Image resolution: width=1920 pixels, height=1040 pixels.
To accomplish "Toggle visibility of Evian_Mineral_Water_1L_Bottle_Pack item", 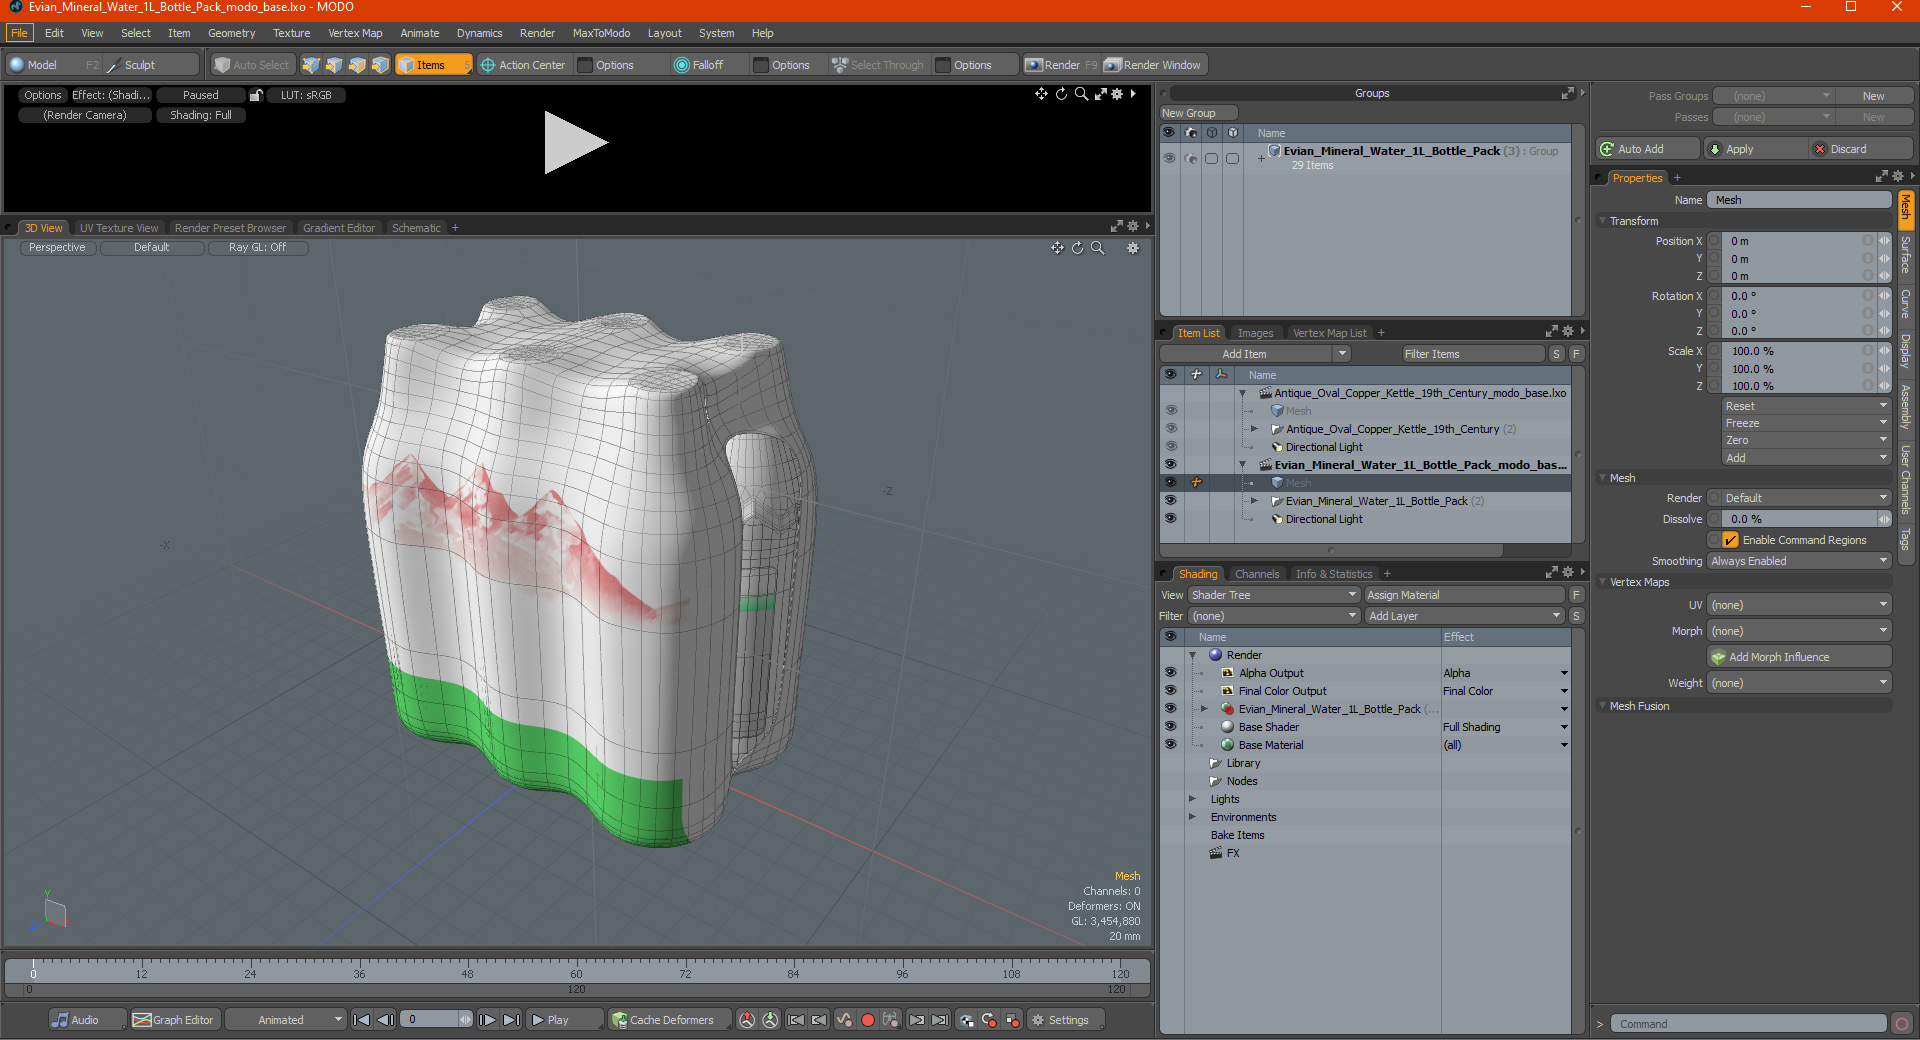I will [x=1170, y=501].
